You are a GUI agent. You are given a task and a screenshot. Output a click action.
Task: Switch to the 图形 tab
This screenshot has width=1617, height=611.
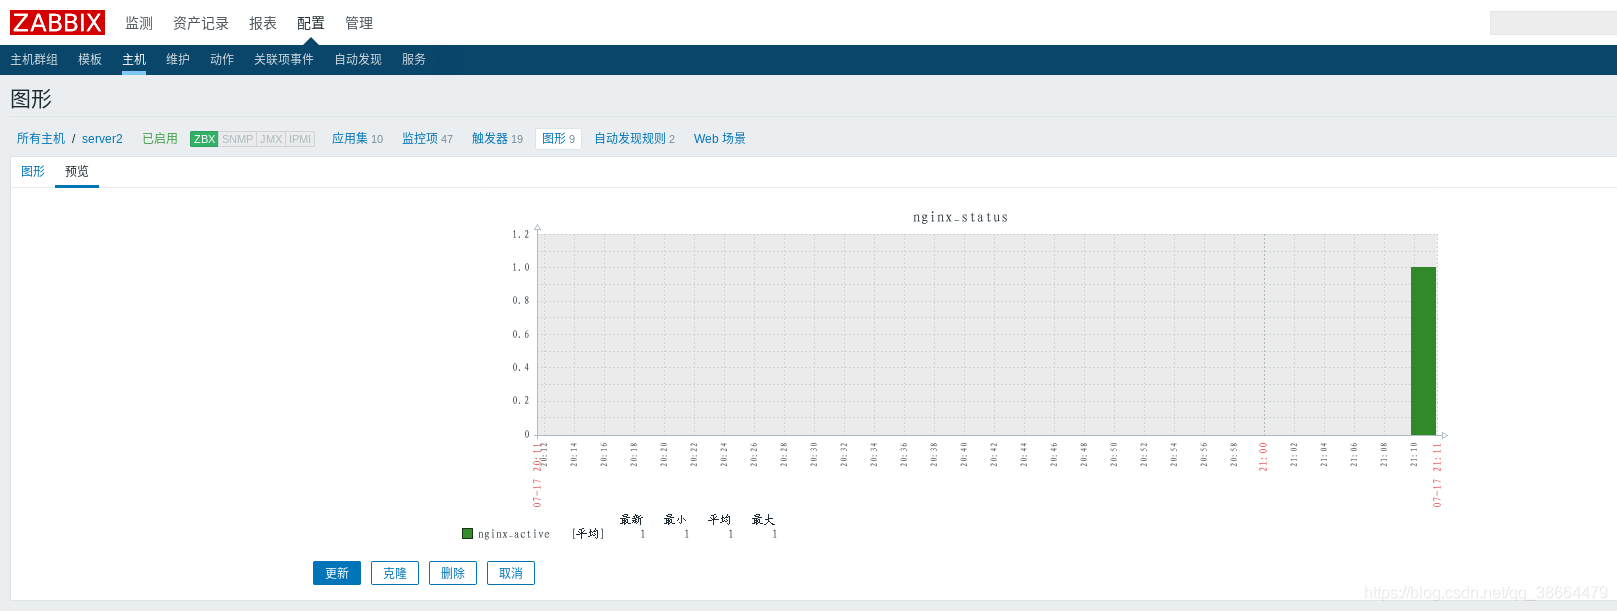[x=33, y=172]
